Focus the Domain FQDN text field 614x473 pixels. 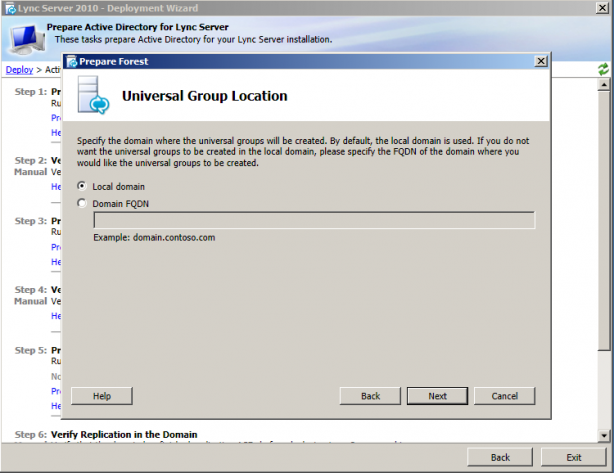click(314, 220)
